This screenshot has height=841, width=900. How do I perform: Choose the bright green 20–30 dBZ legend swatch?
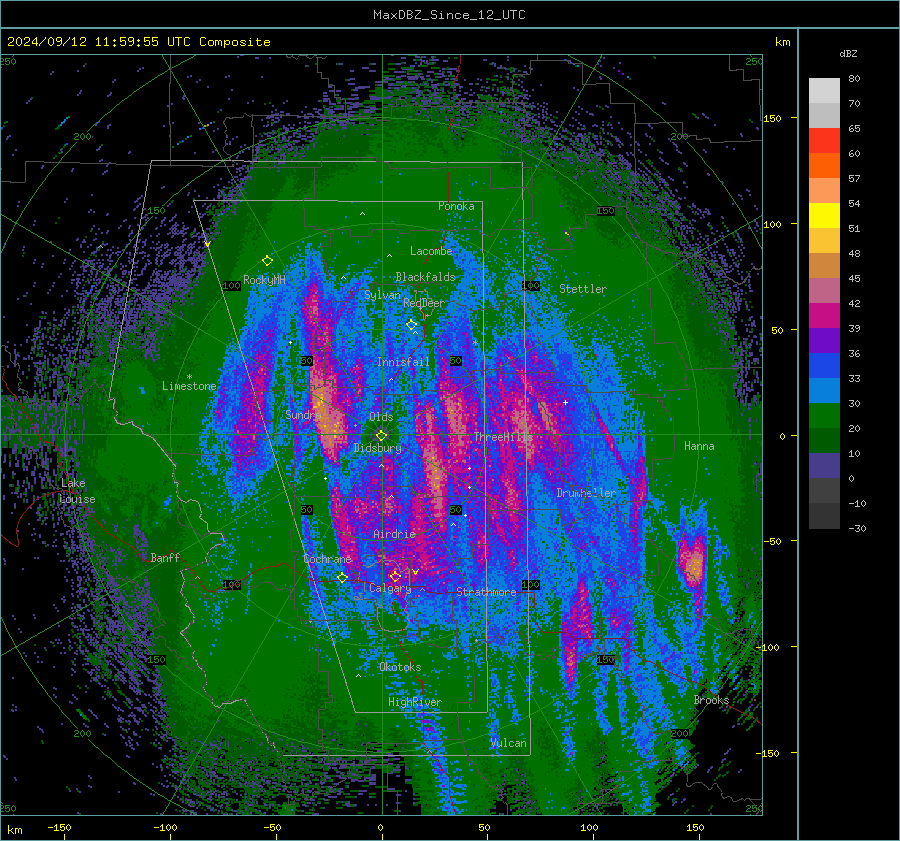tap(824, 416)
